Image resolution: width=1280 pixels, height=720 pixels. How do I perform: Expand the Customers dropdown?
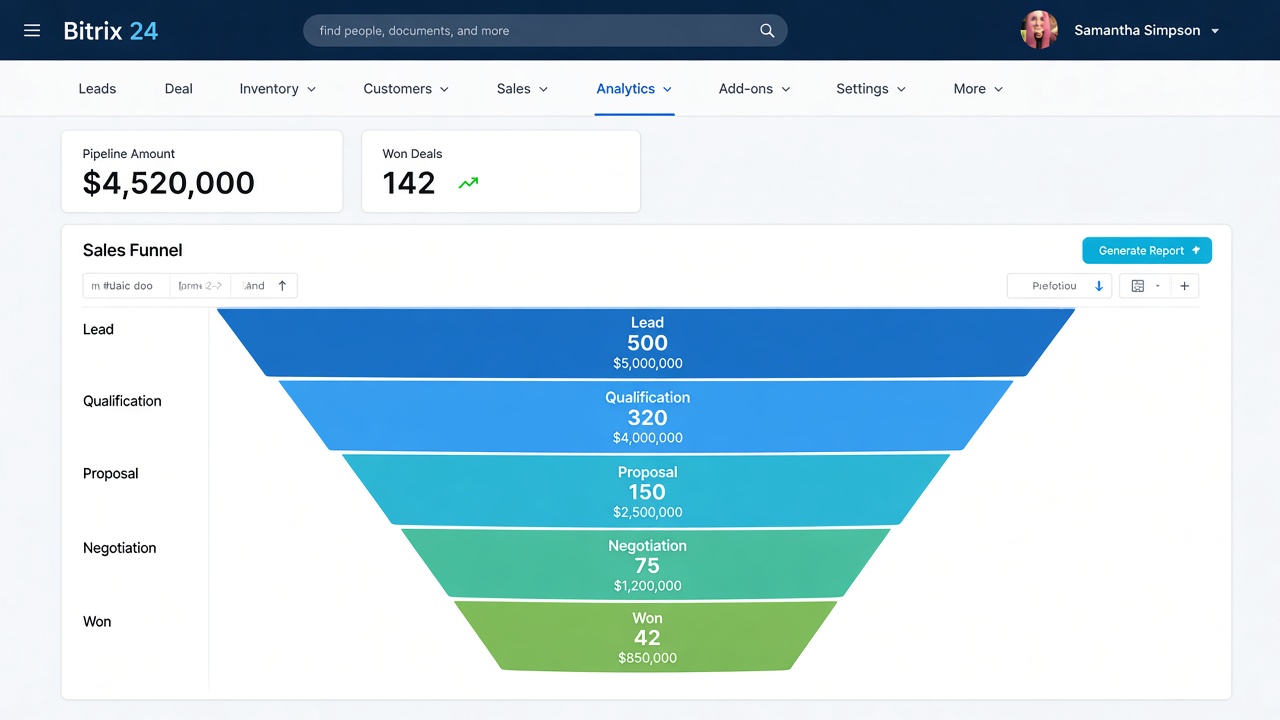pyautogui.click(x=444, y=89)
